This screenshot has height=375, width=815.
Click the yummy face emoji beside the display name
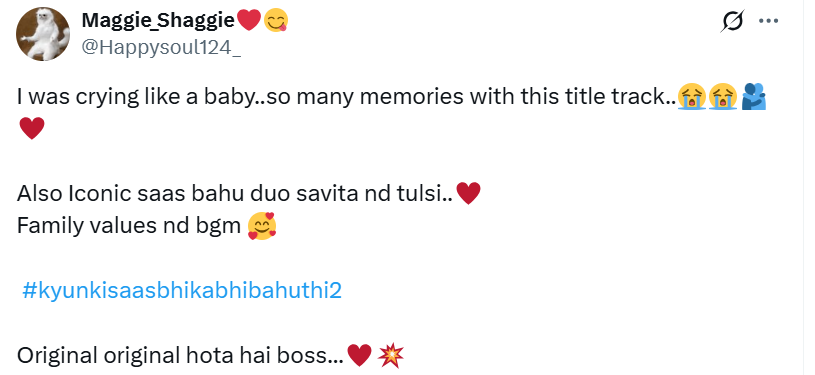tap(276, 20)
